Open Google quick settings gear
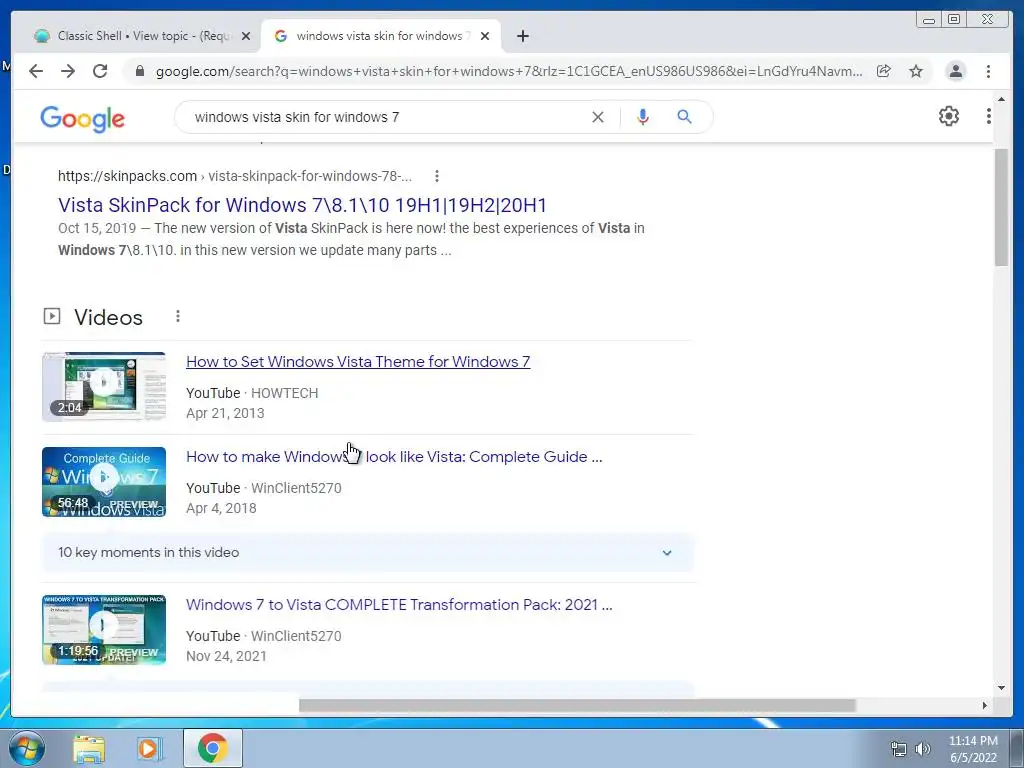The width and height of the screenshot is (1024, 768). [x=949, y=116]
